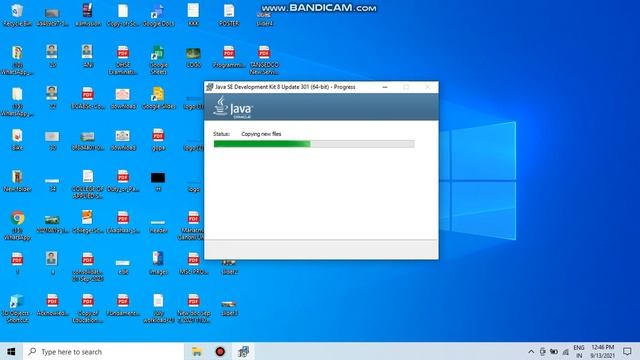Open the LOGO image on desktop
The height and width of the screenshot is (360, 640).
[x=193, y=57]
